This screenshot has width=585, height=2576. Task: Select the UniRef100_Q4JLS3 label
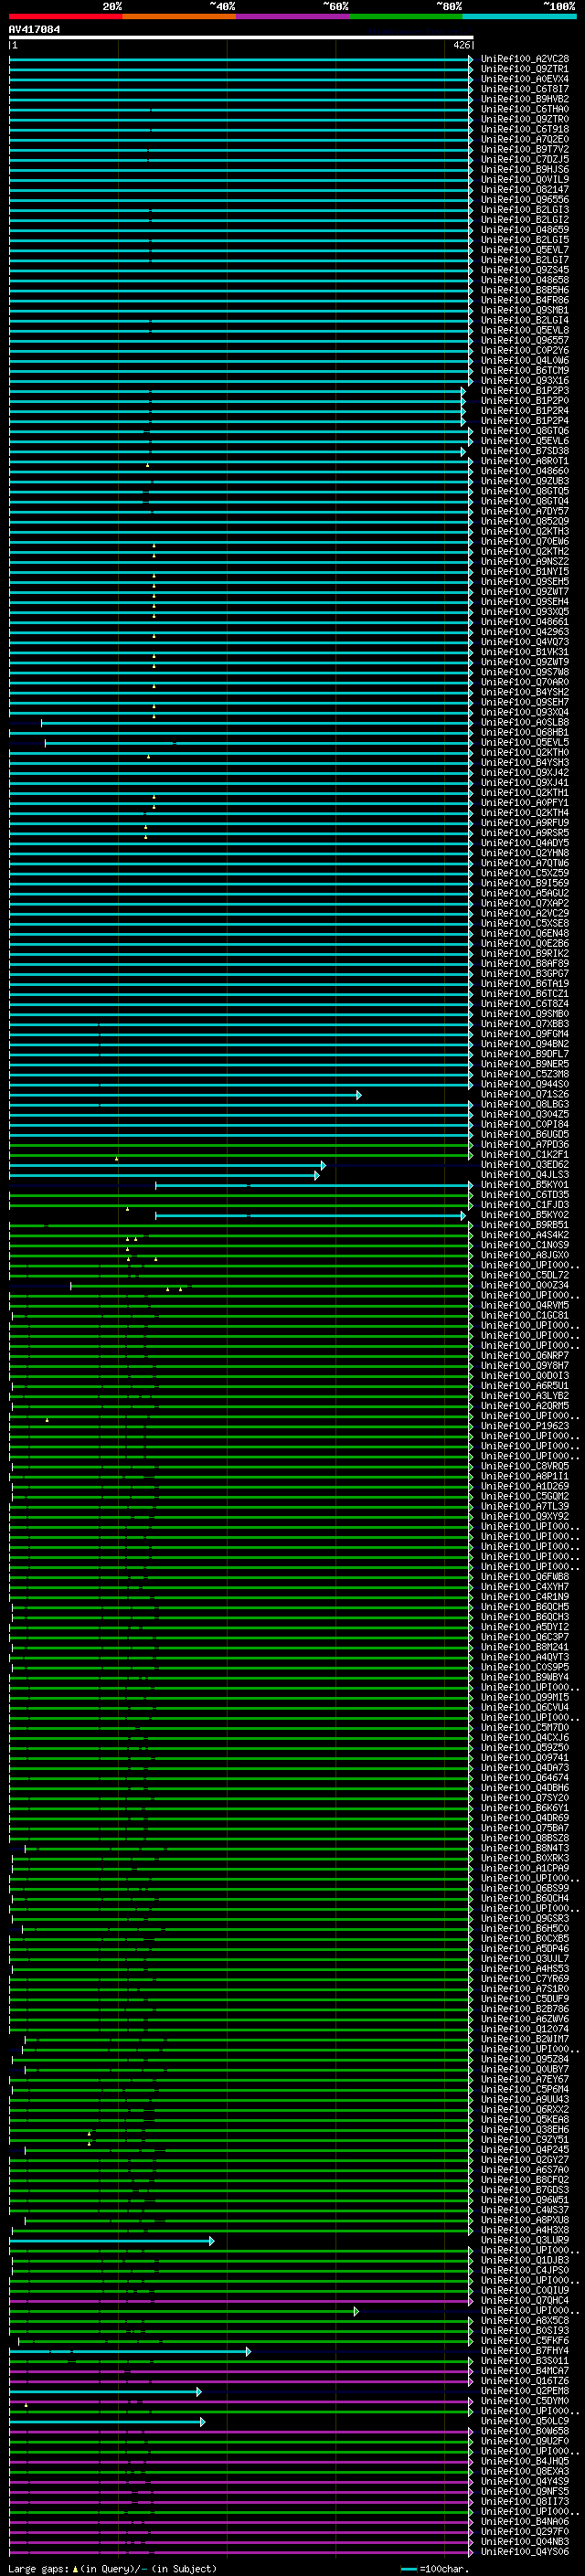click(524, 1175)
